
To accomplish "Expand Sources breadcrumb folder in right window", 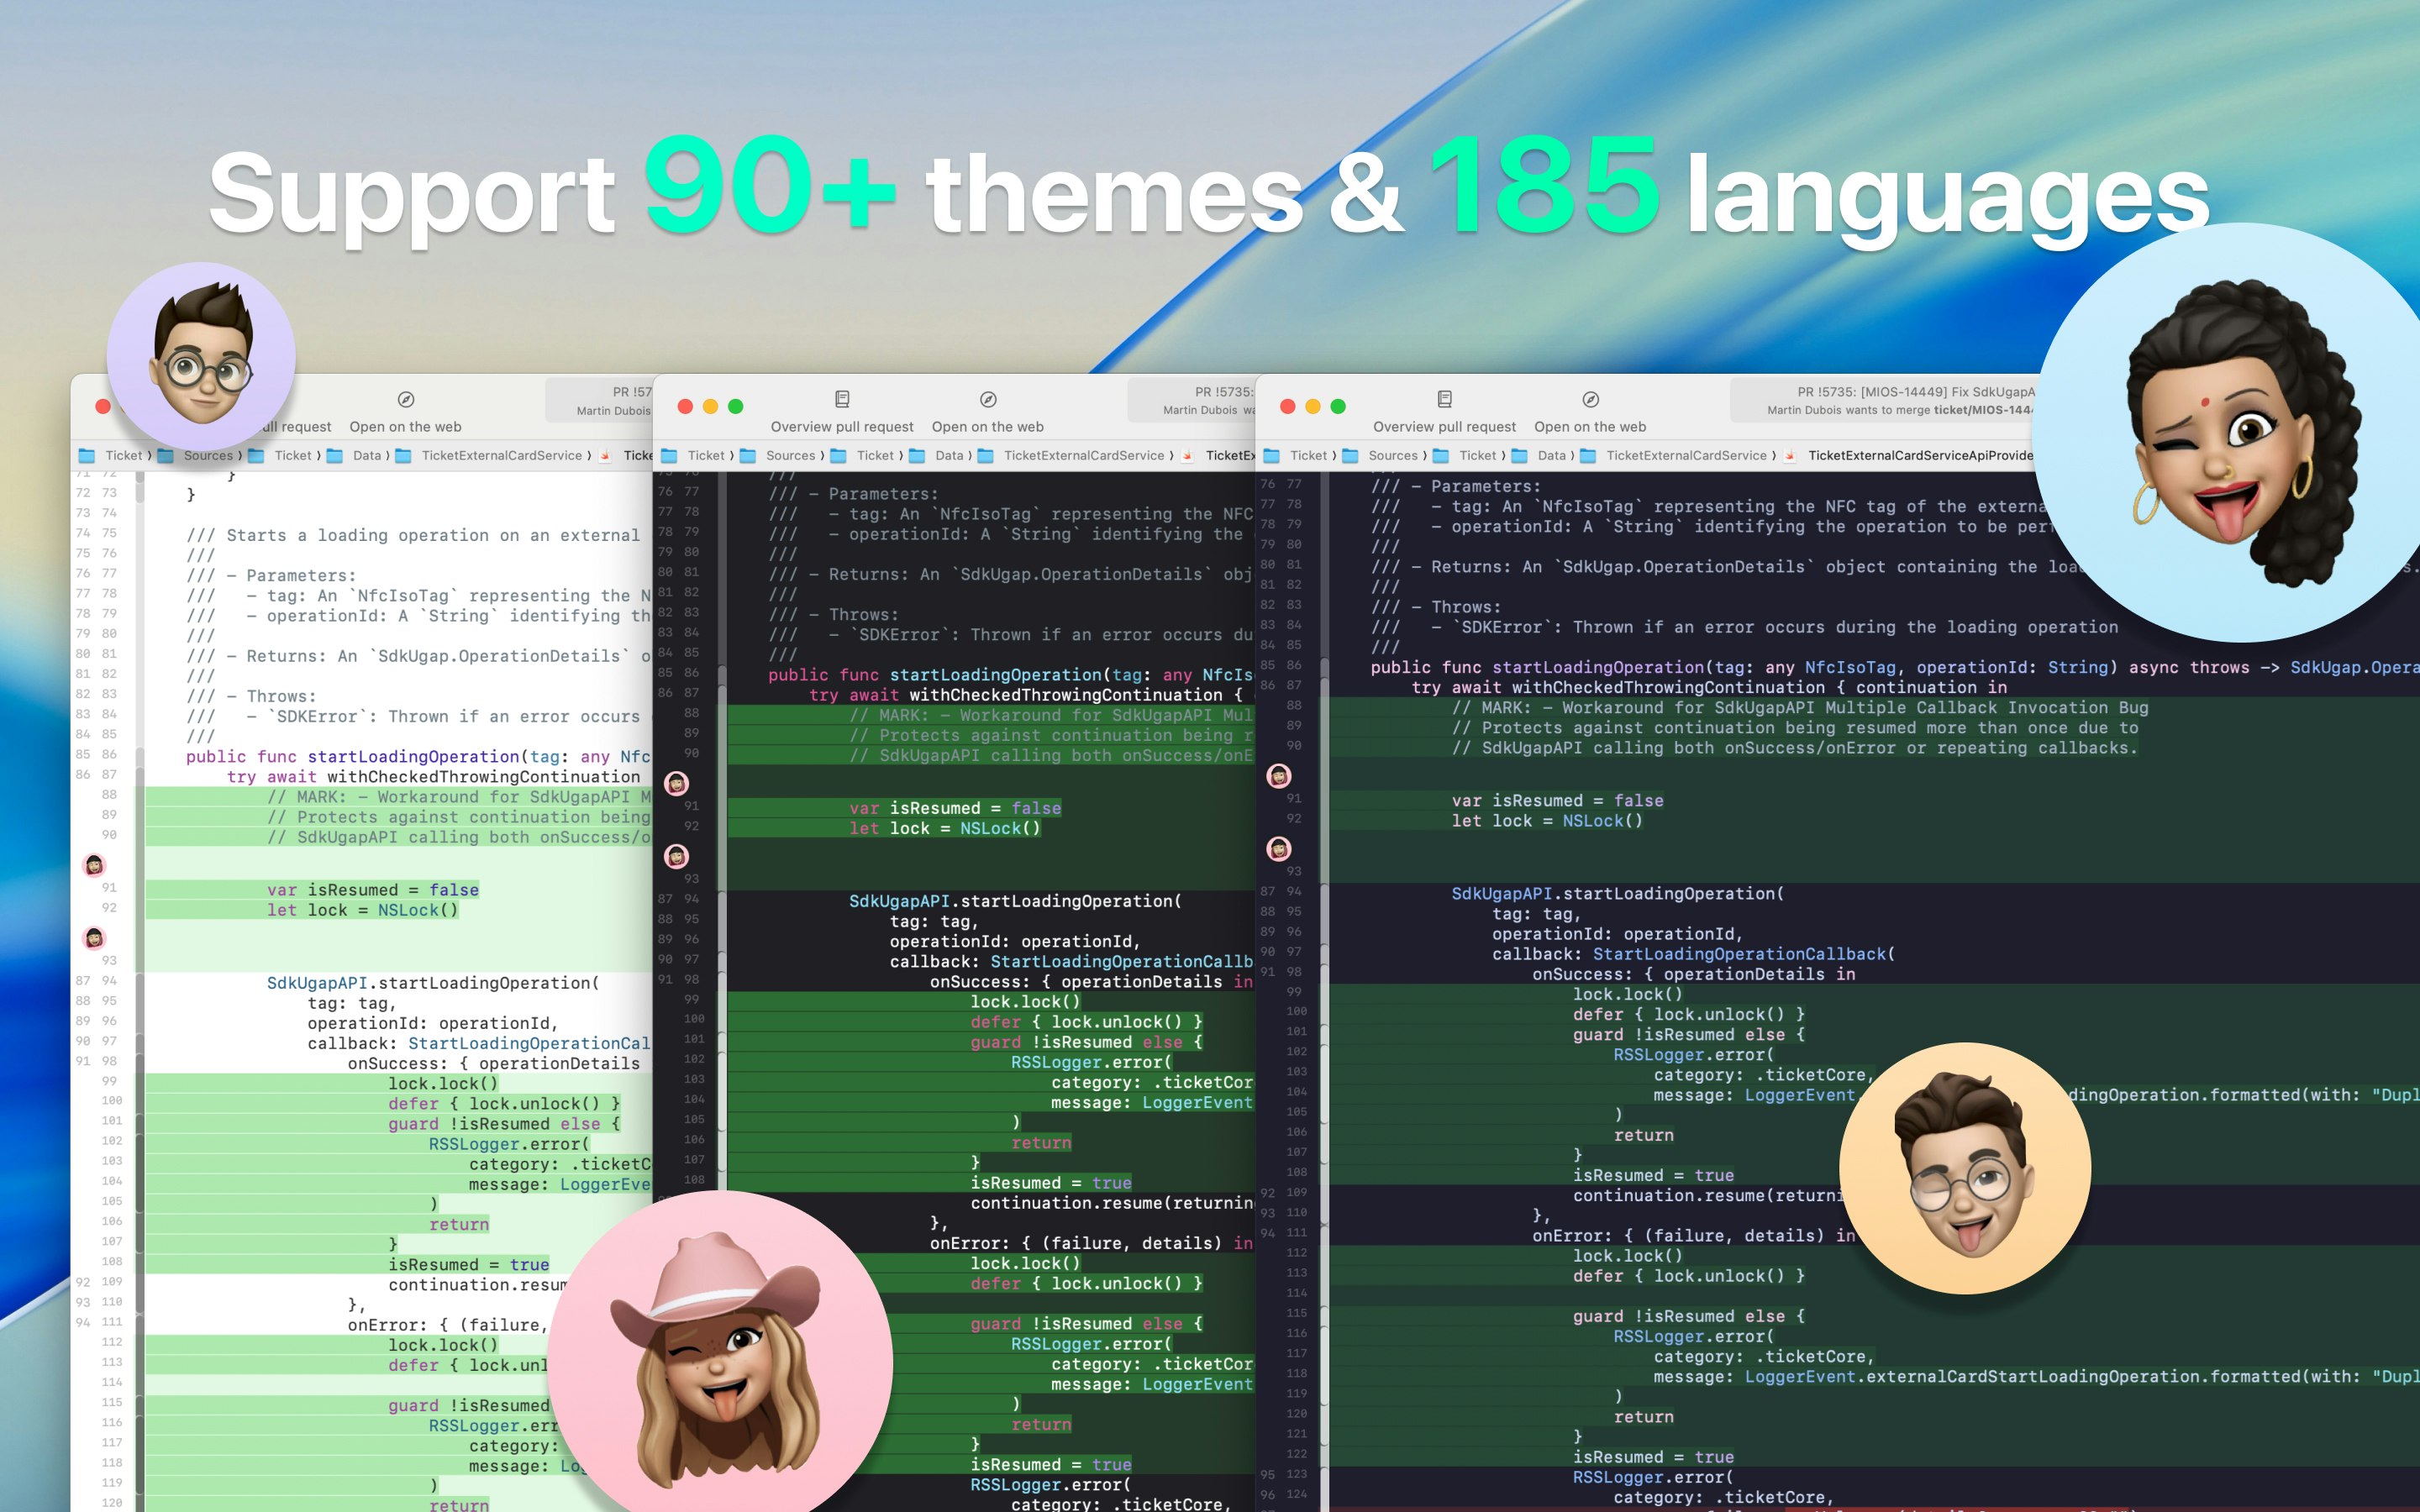I will 1392,456.
